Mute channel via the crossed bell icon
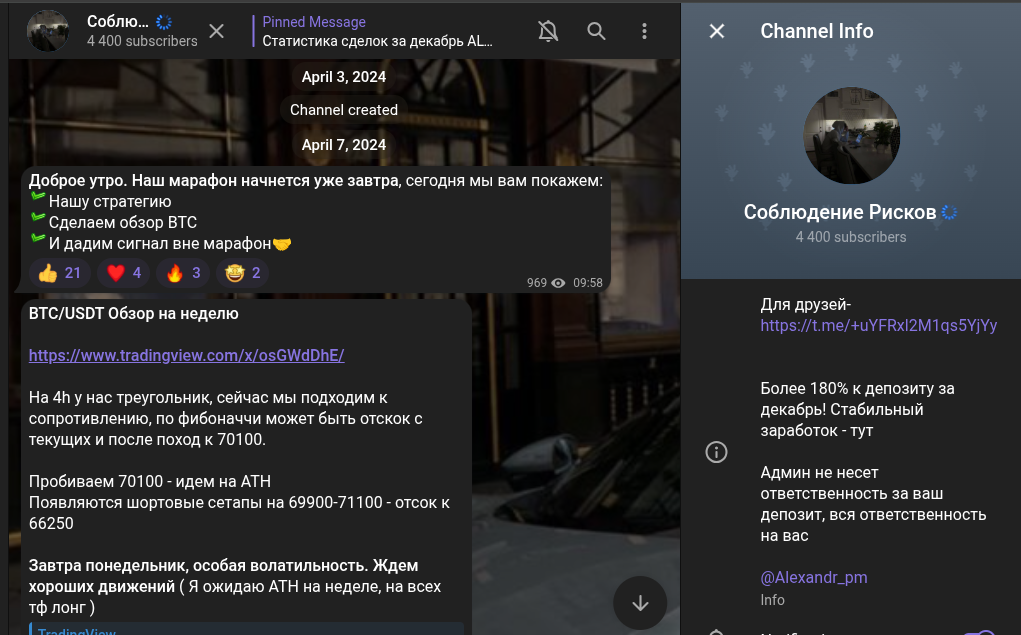This screenshot has width=1021, height=635. tap(548, 31)
